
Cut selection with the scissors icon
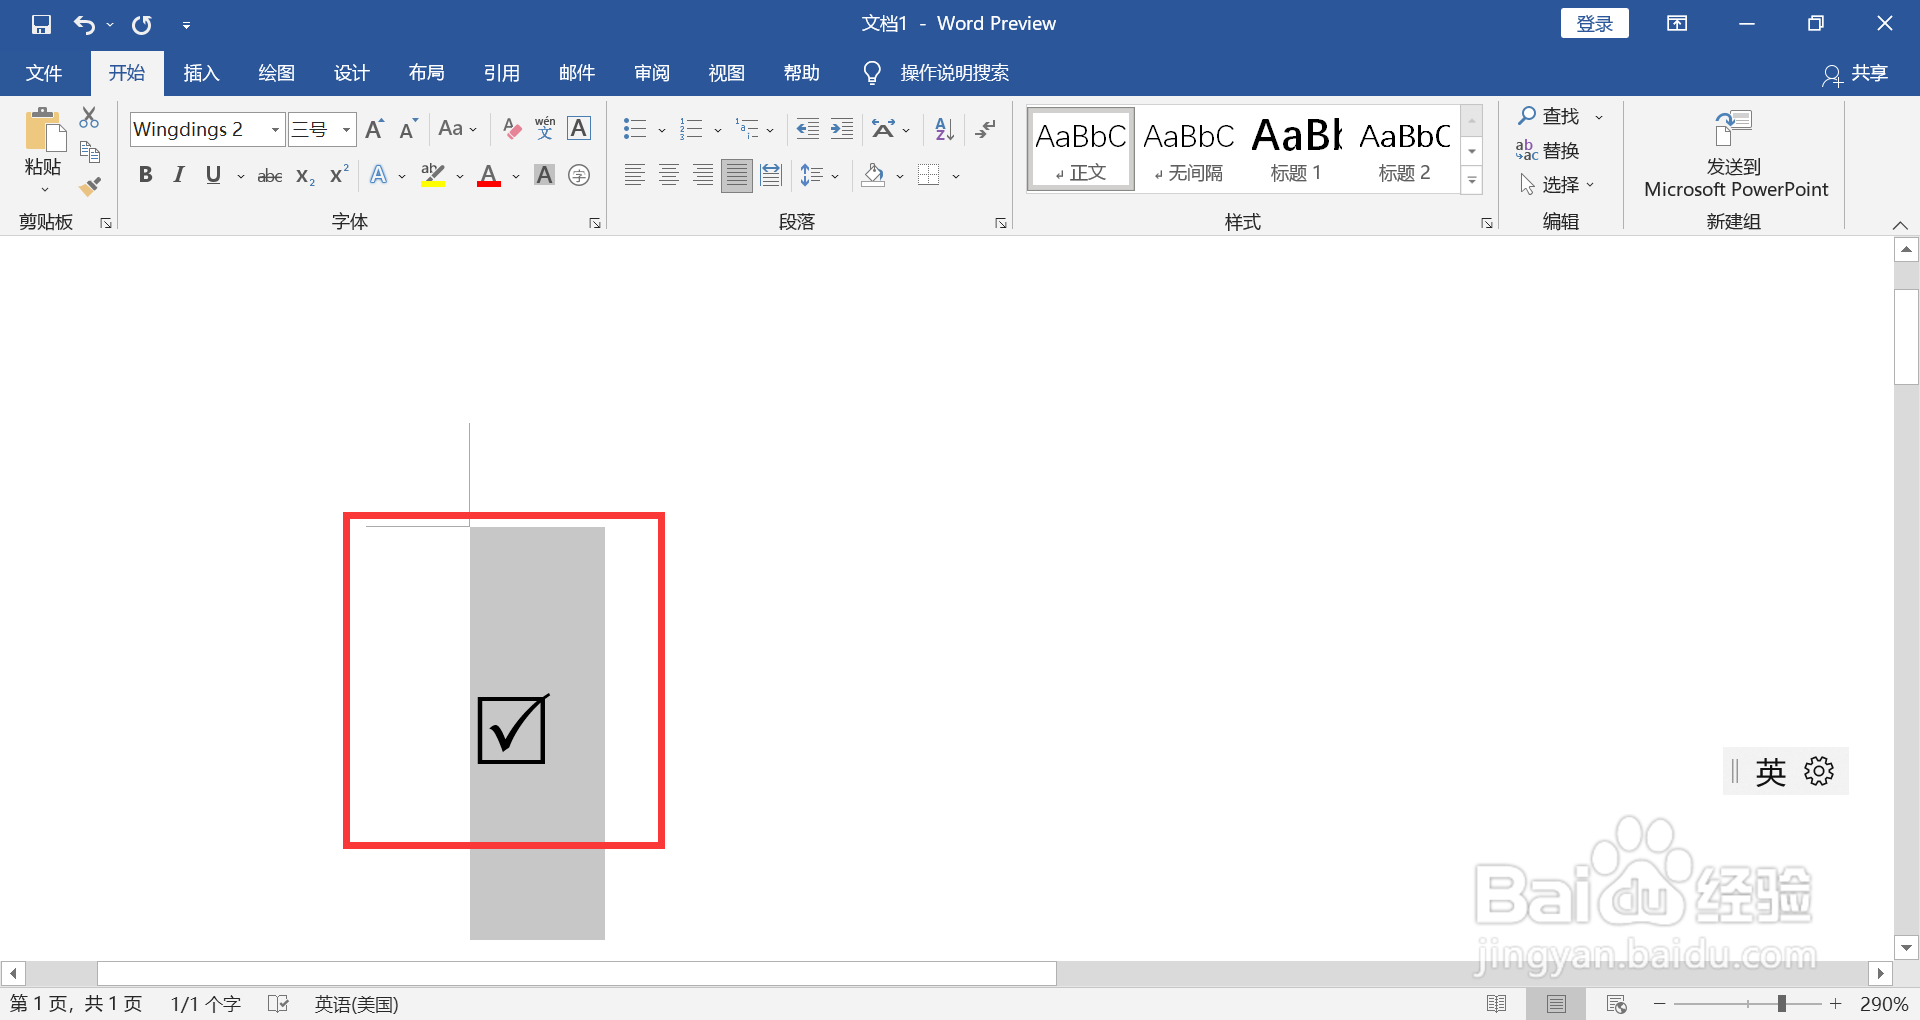pyautogui.click(x=89, y=118)
